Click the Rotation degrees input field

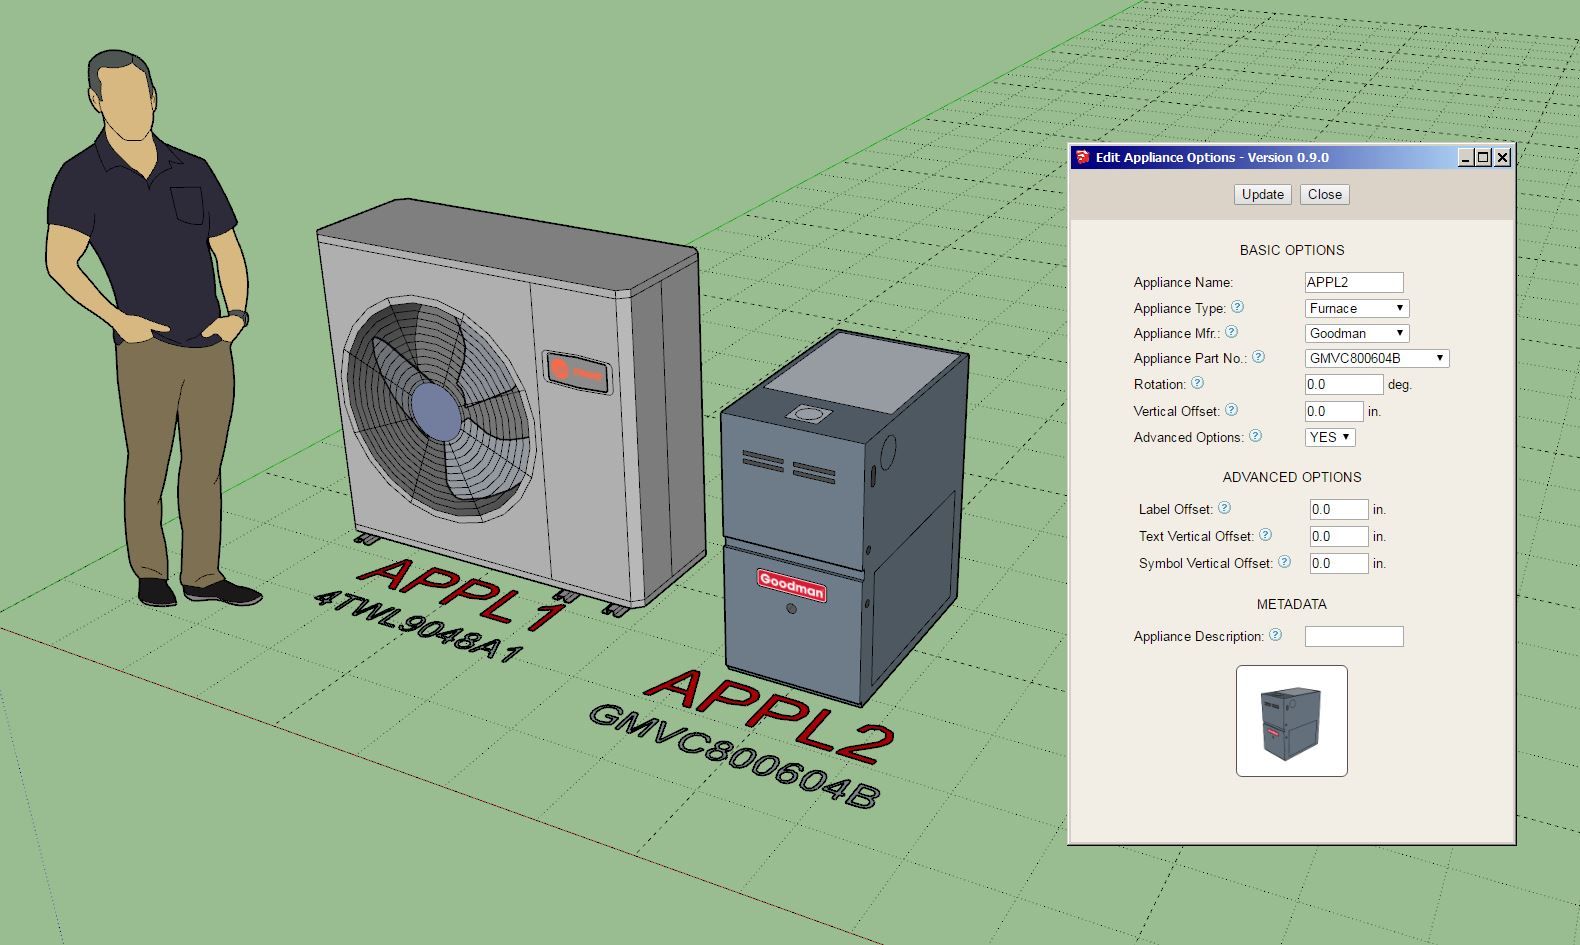[1343, 384]
